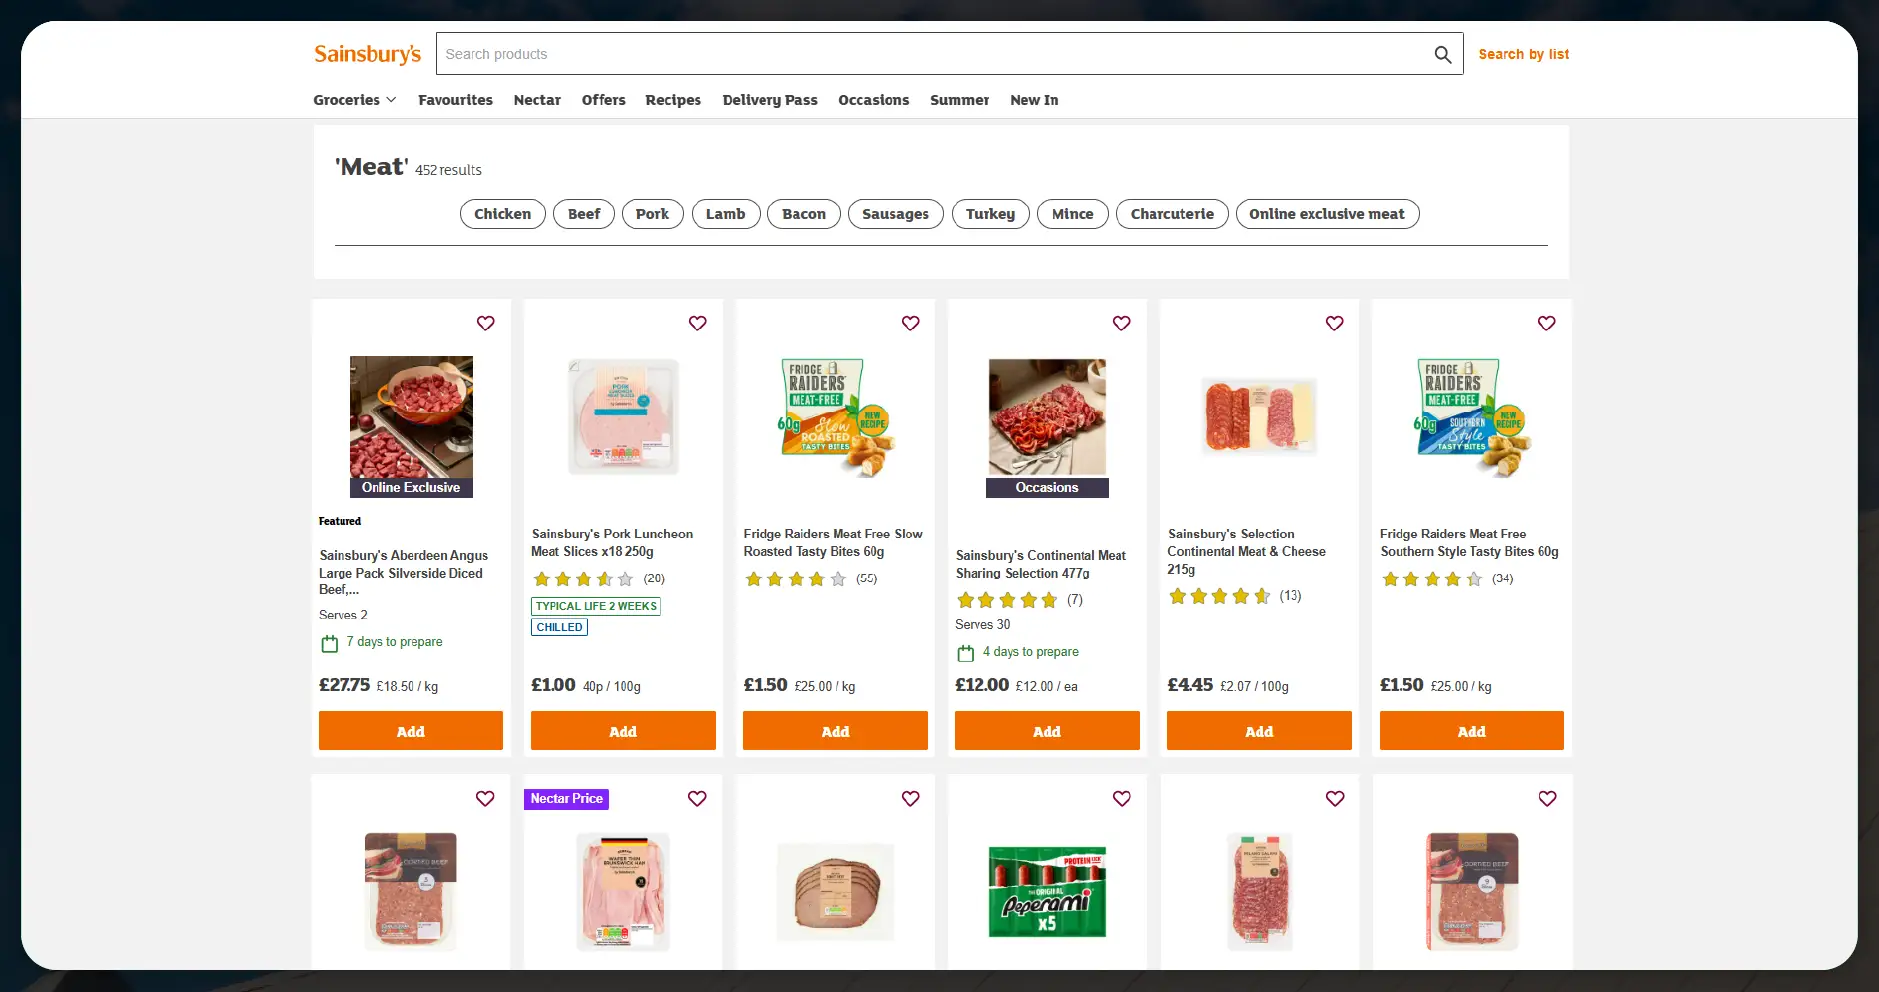Viewport: 1879px width, 992px height.
Task: Select the Recipes navigation item
Action: tap(672, 100)
